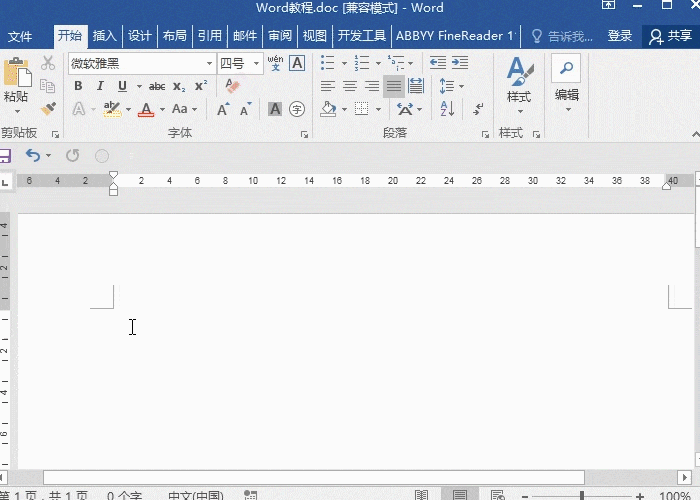Image resolution: width=700 pixels, height=500 pixels.
Task: Launch the Paragraph dialog box
Action: 485,134
